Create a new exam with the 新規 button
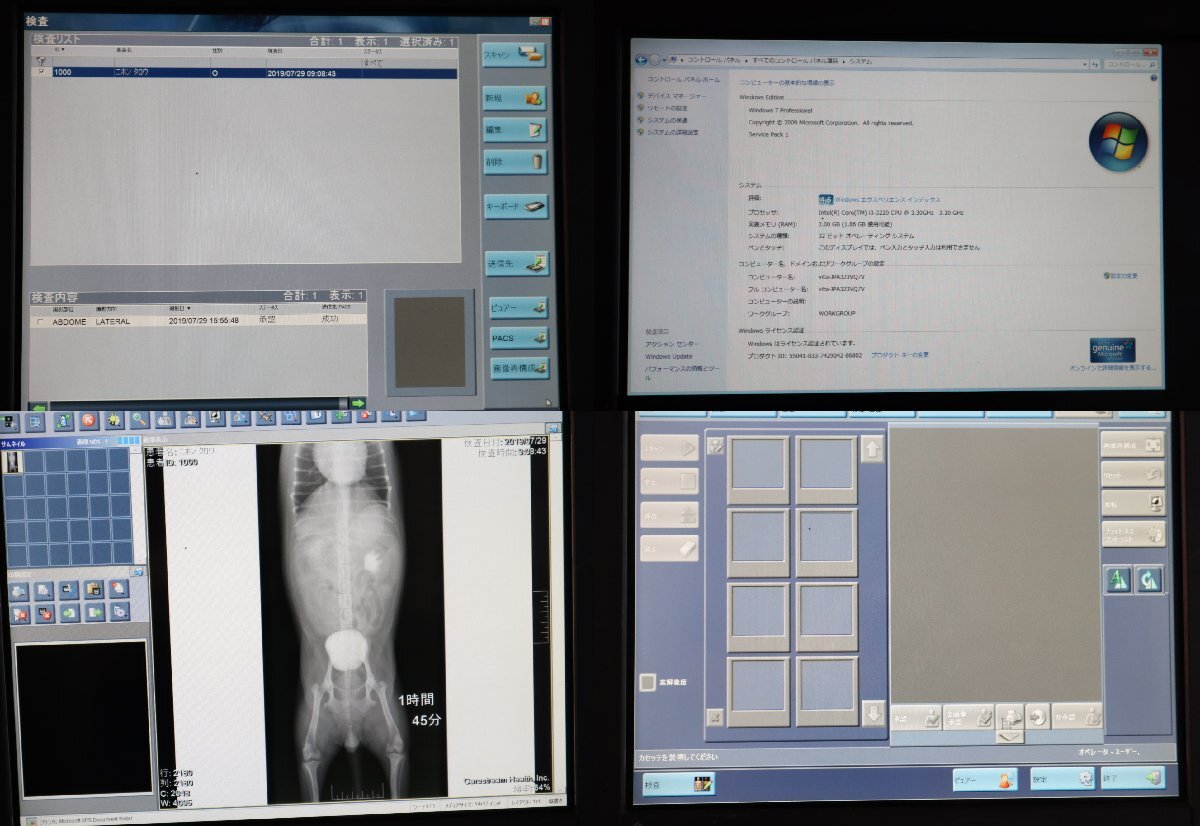The image size is (1200, 826). pyautogui.click(x=515, y=99)
